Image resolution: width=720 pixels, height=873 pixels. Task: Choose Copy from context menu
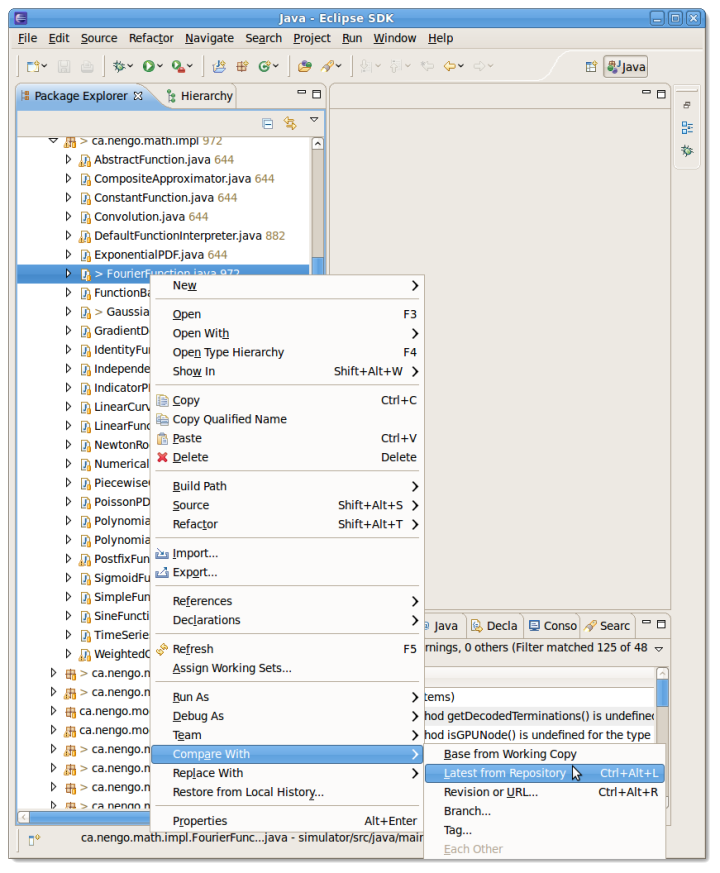coord(287,400)
